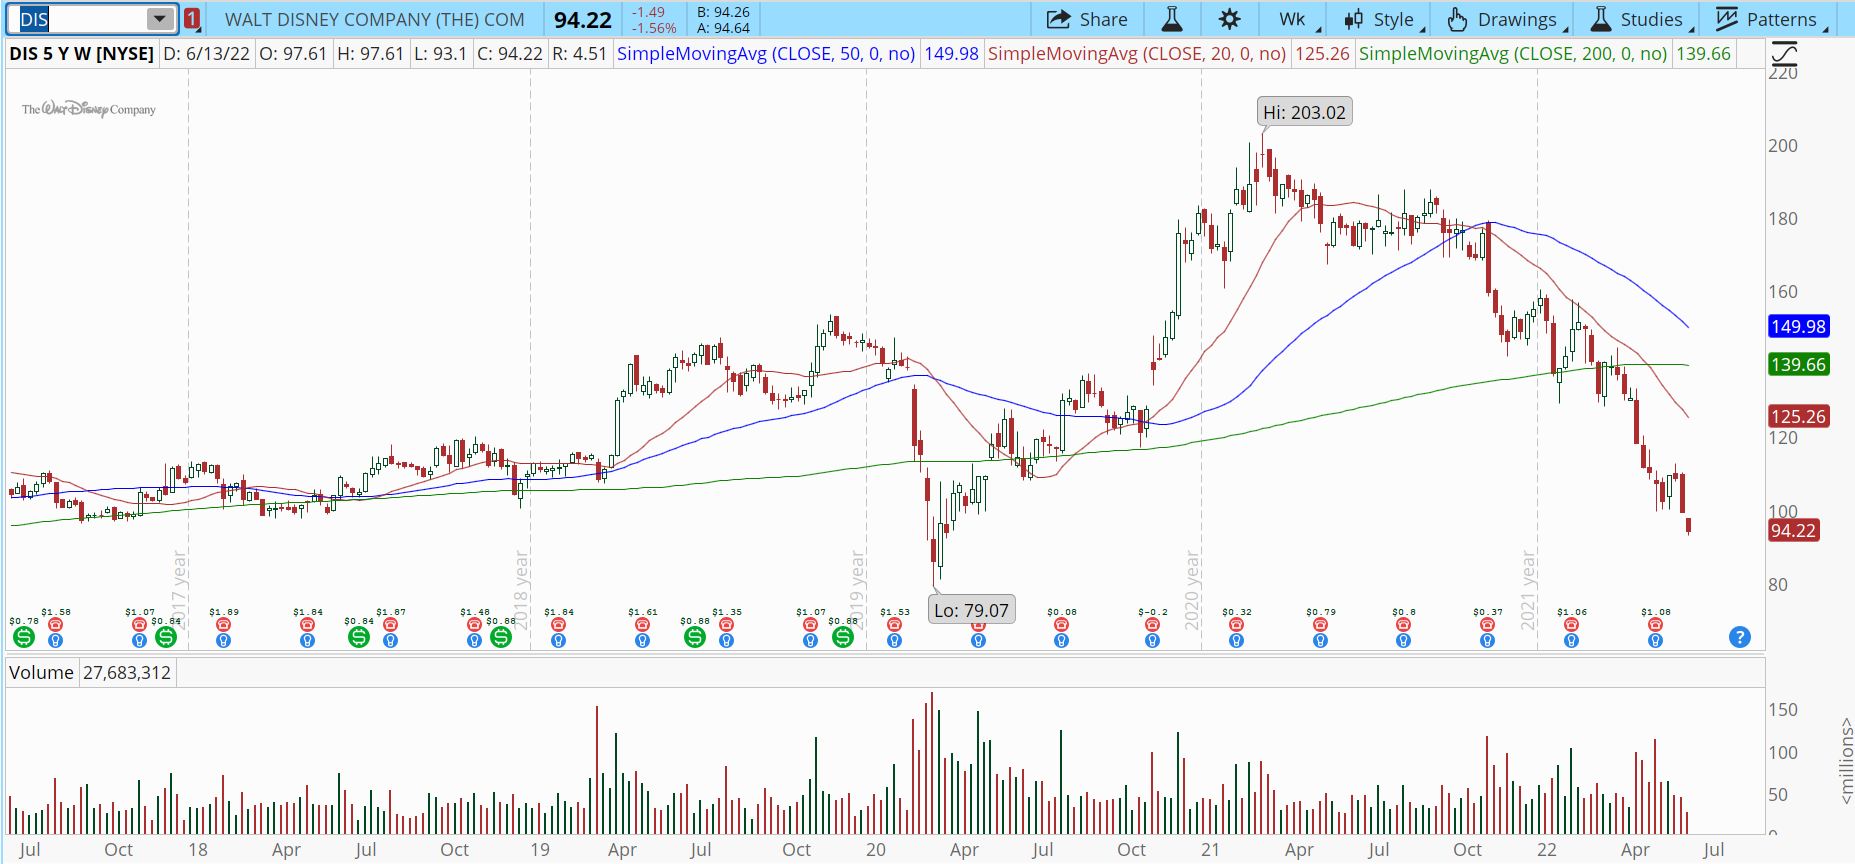Click the blue lightbulb icon under $1.08 earnings
This screenshot has width=1855, height=864.
(x=1656, y=641)
